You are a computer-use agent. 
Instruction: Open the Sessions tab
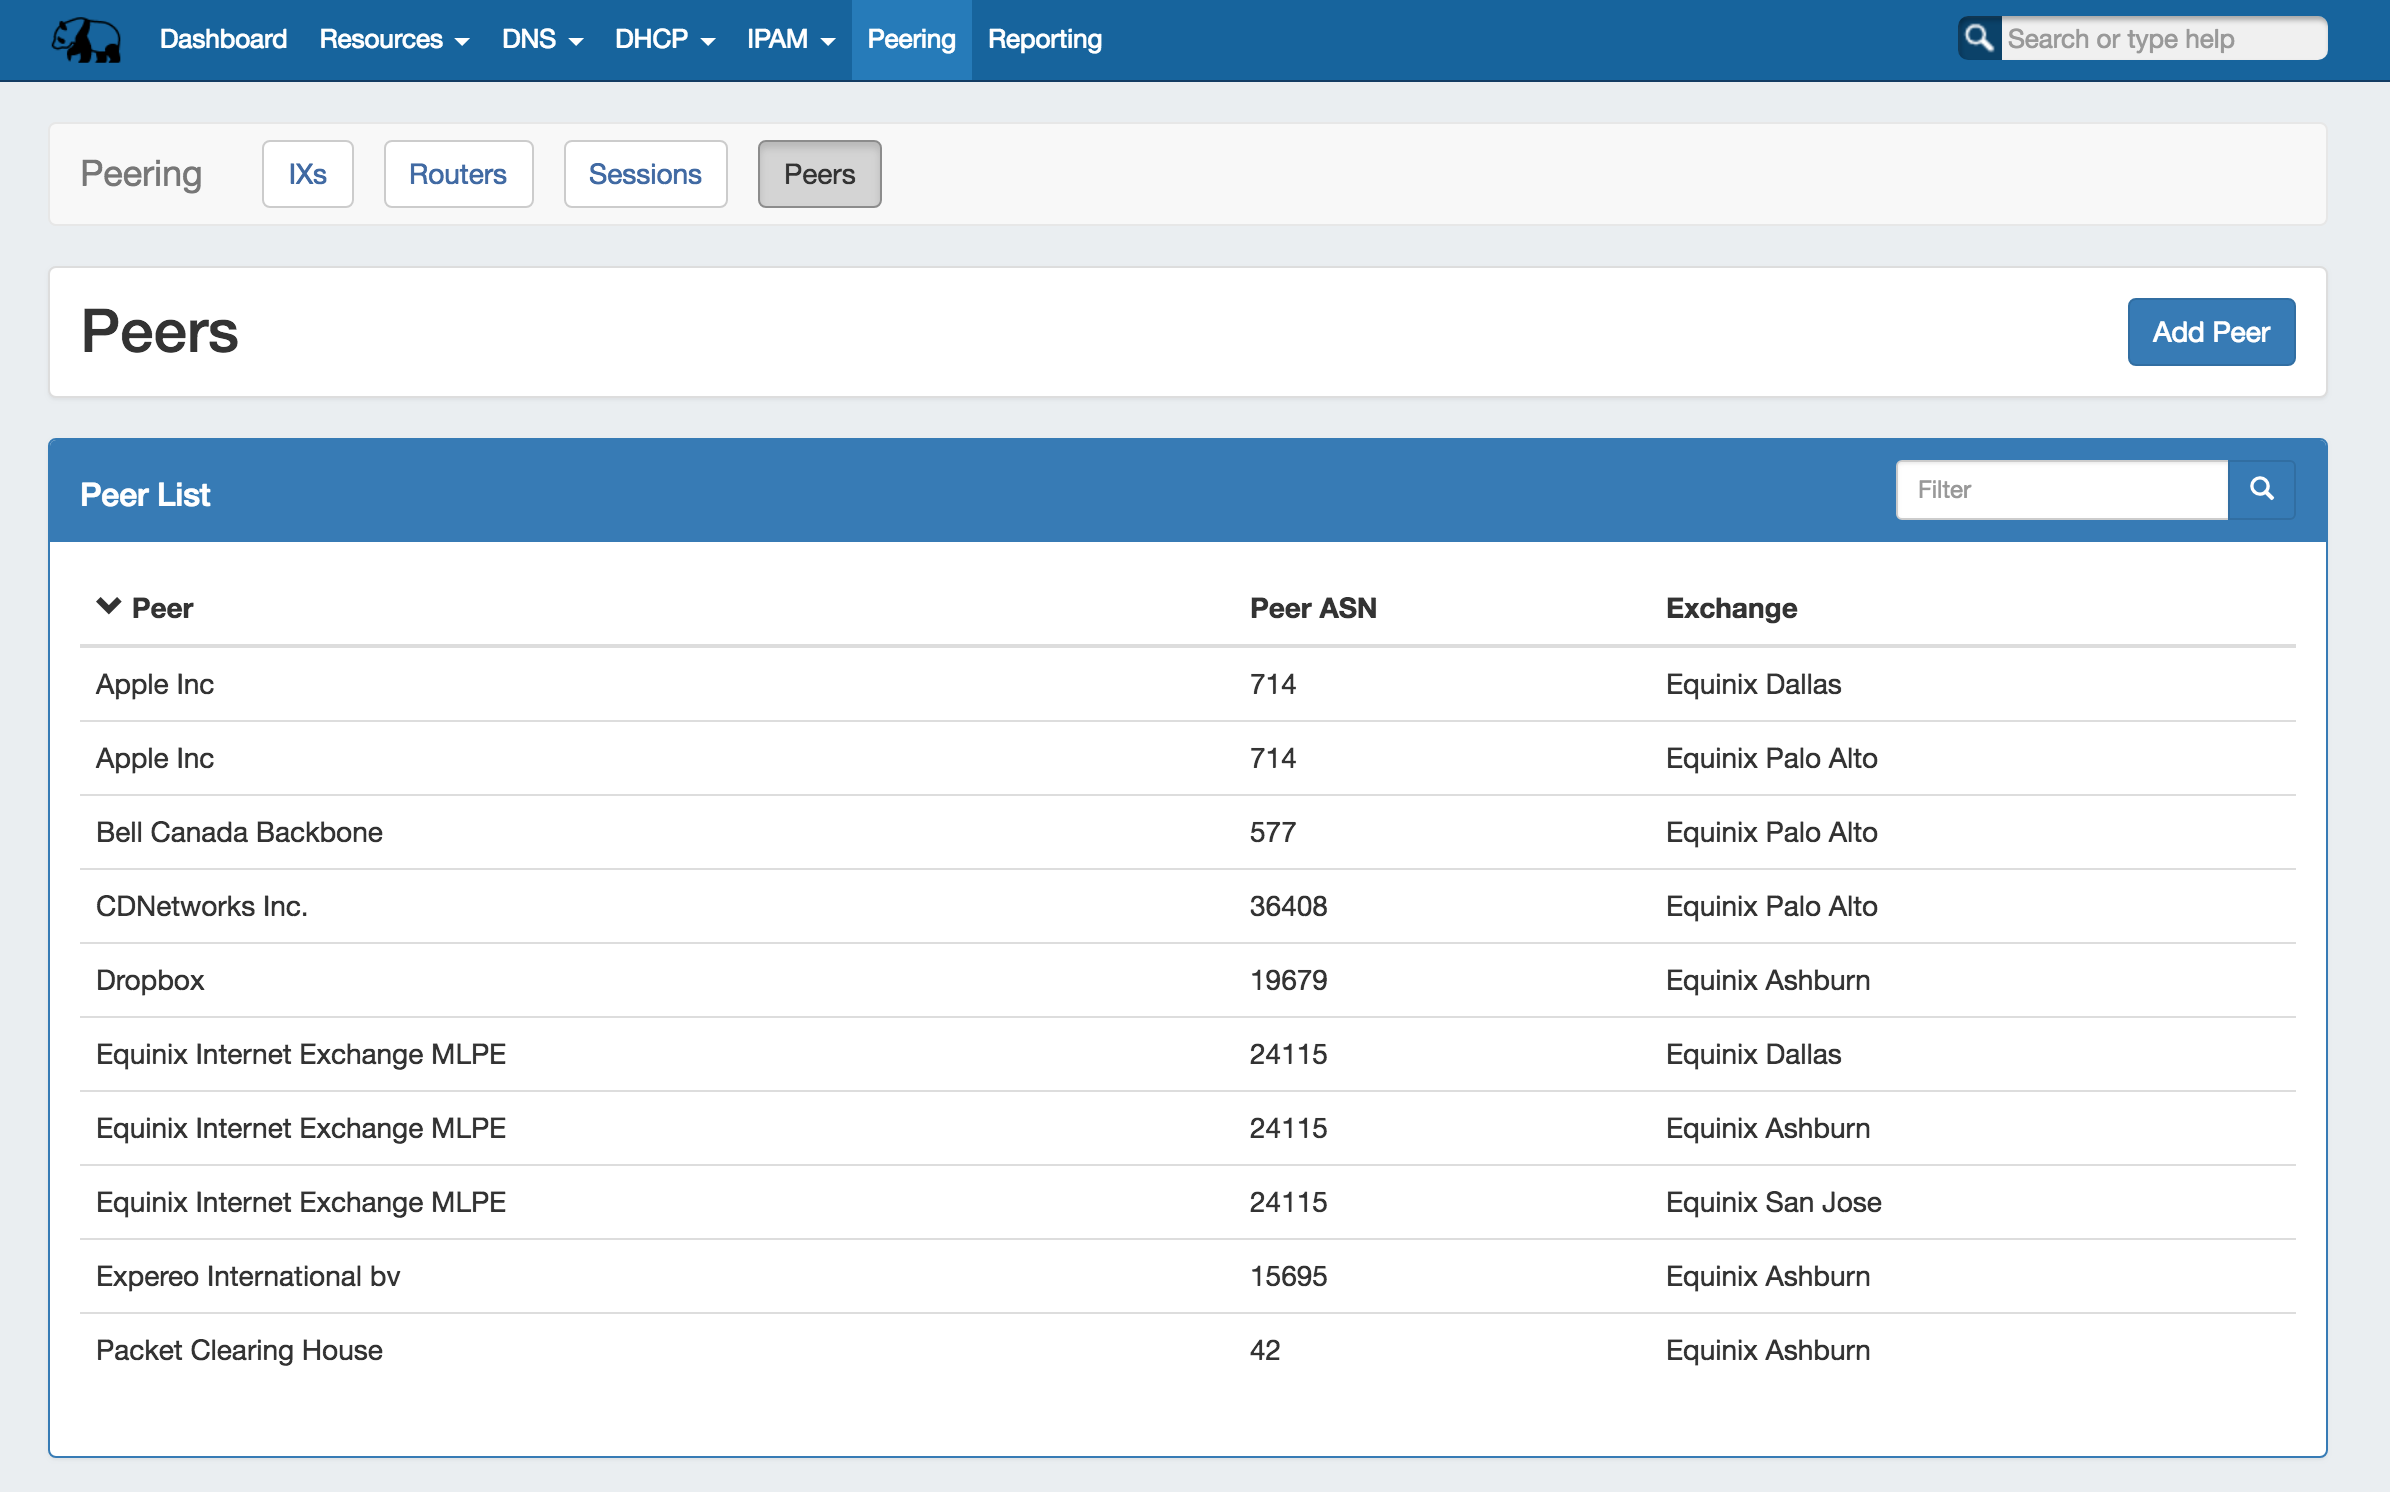click(x=645, y=174)
